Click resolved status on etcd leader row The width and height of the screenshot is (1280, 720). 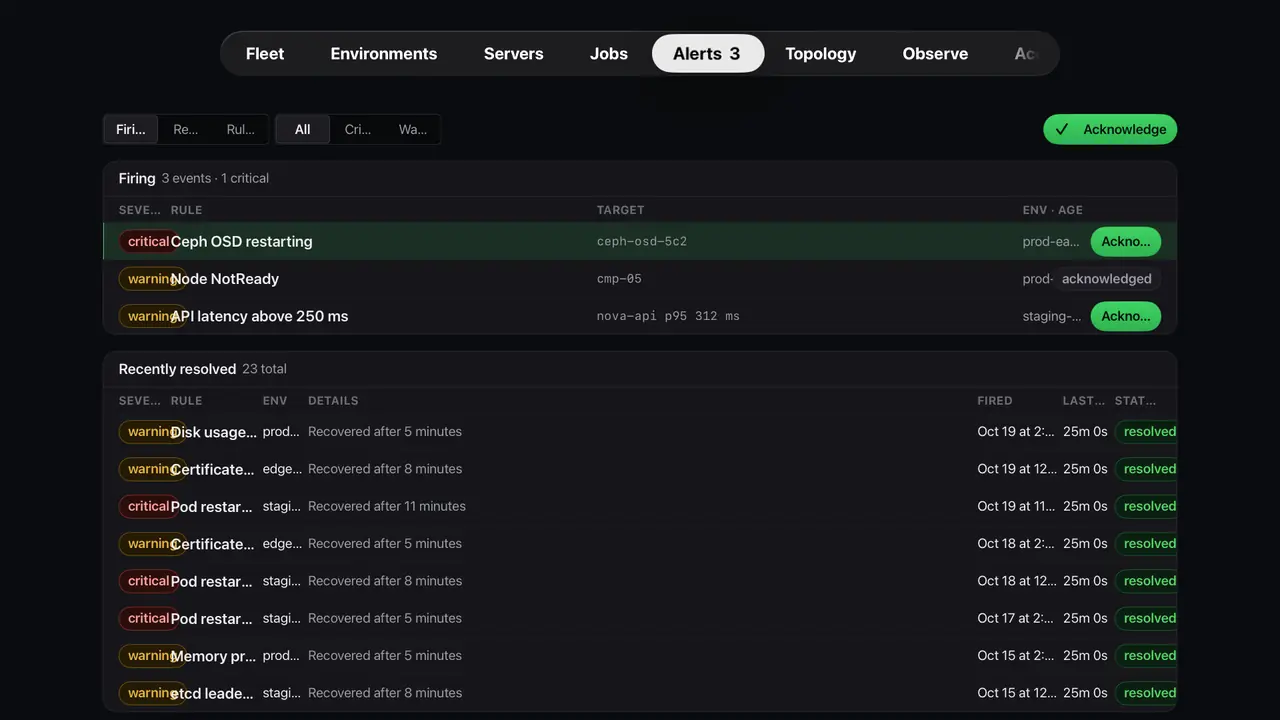1146,693
